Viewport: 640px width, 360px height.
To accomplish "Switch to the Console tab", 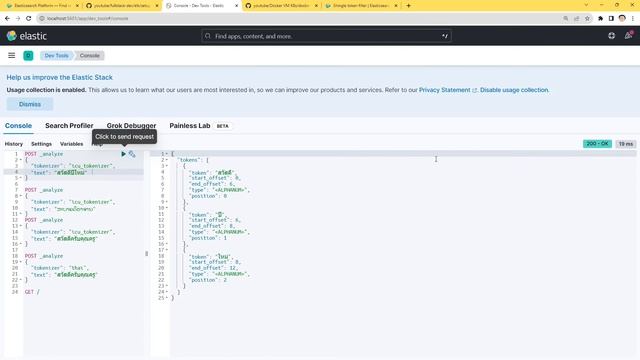I will tap(18, 126).
